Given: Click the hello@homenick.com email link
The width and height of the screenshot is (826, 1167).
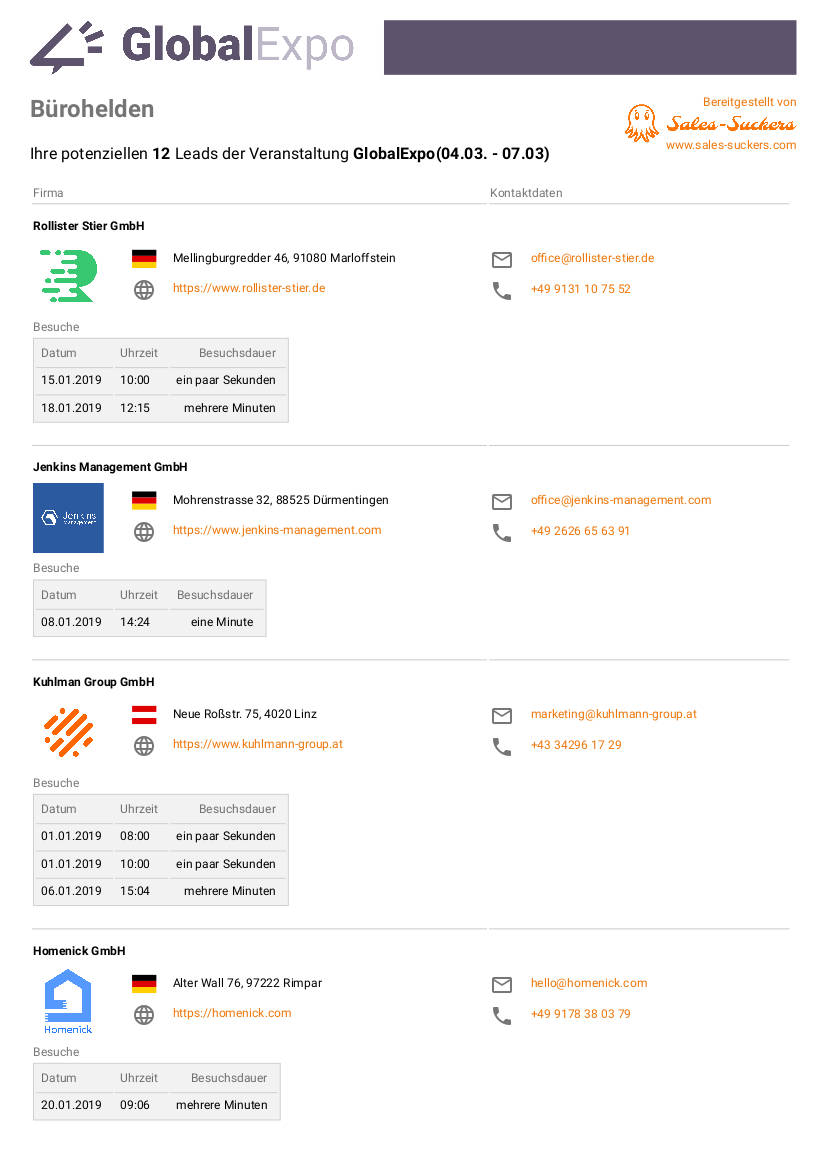Looking at the screenshot, I should [x=589, y=983].
